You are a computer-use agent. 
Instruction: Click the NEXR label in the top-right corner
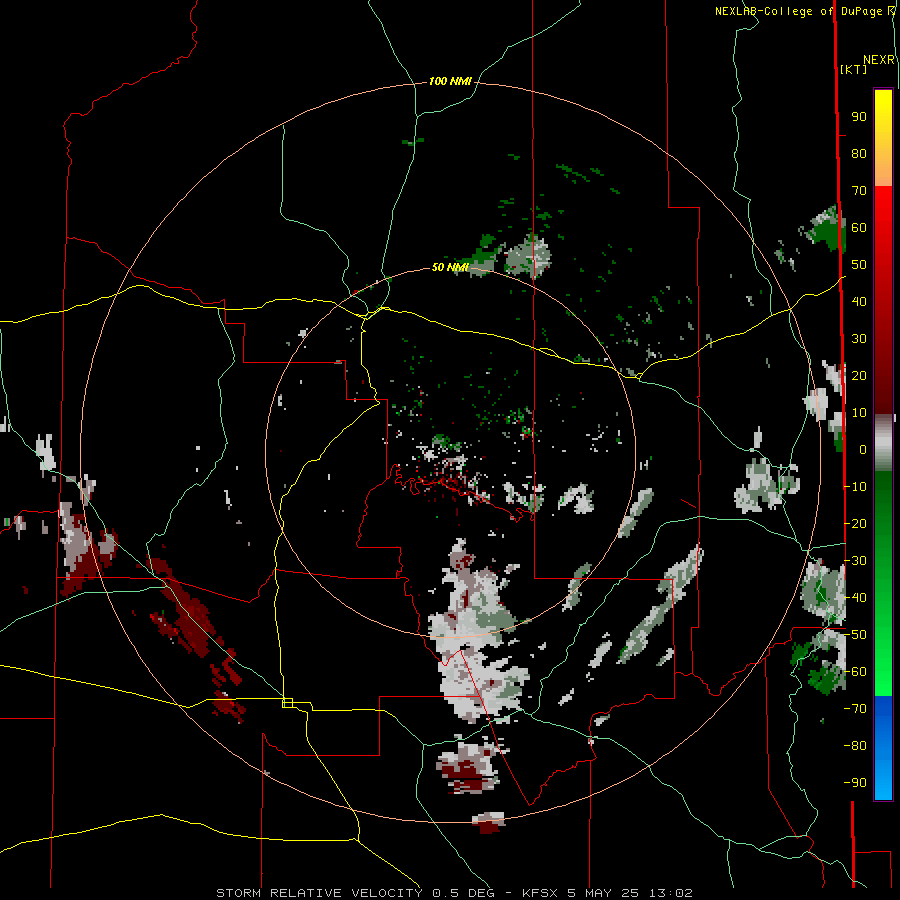coord(879,60)
